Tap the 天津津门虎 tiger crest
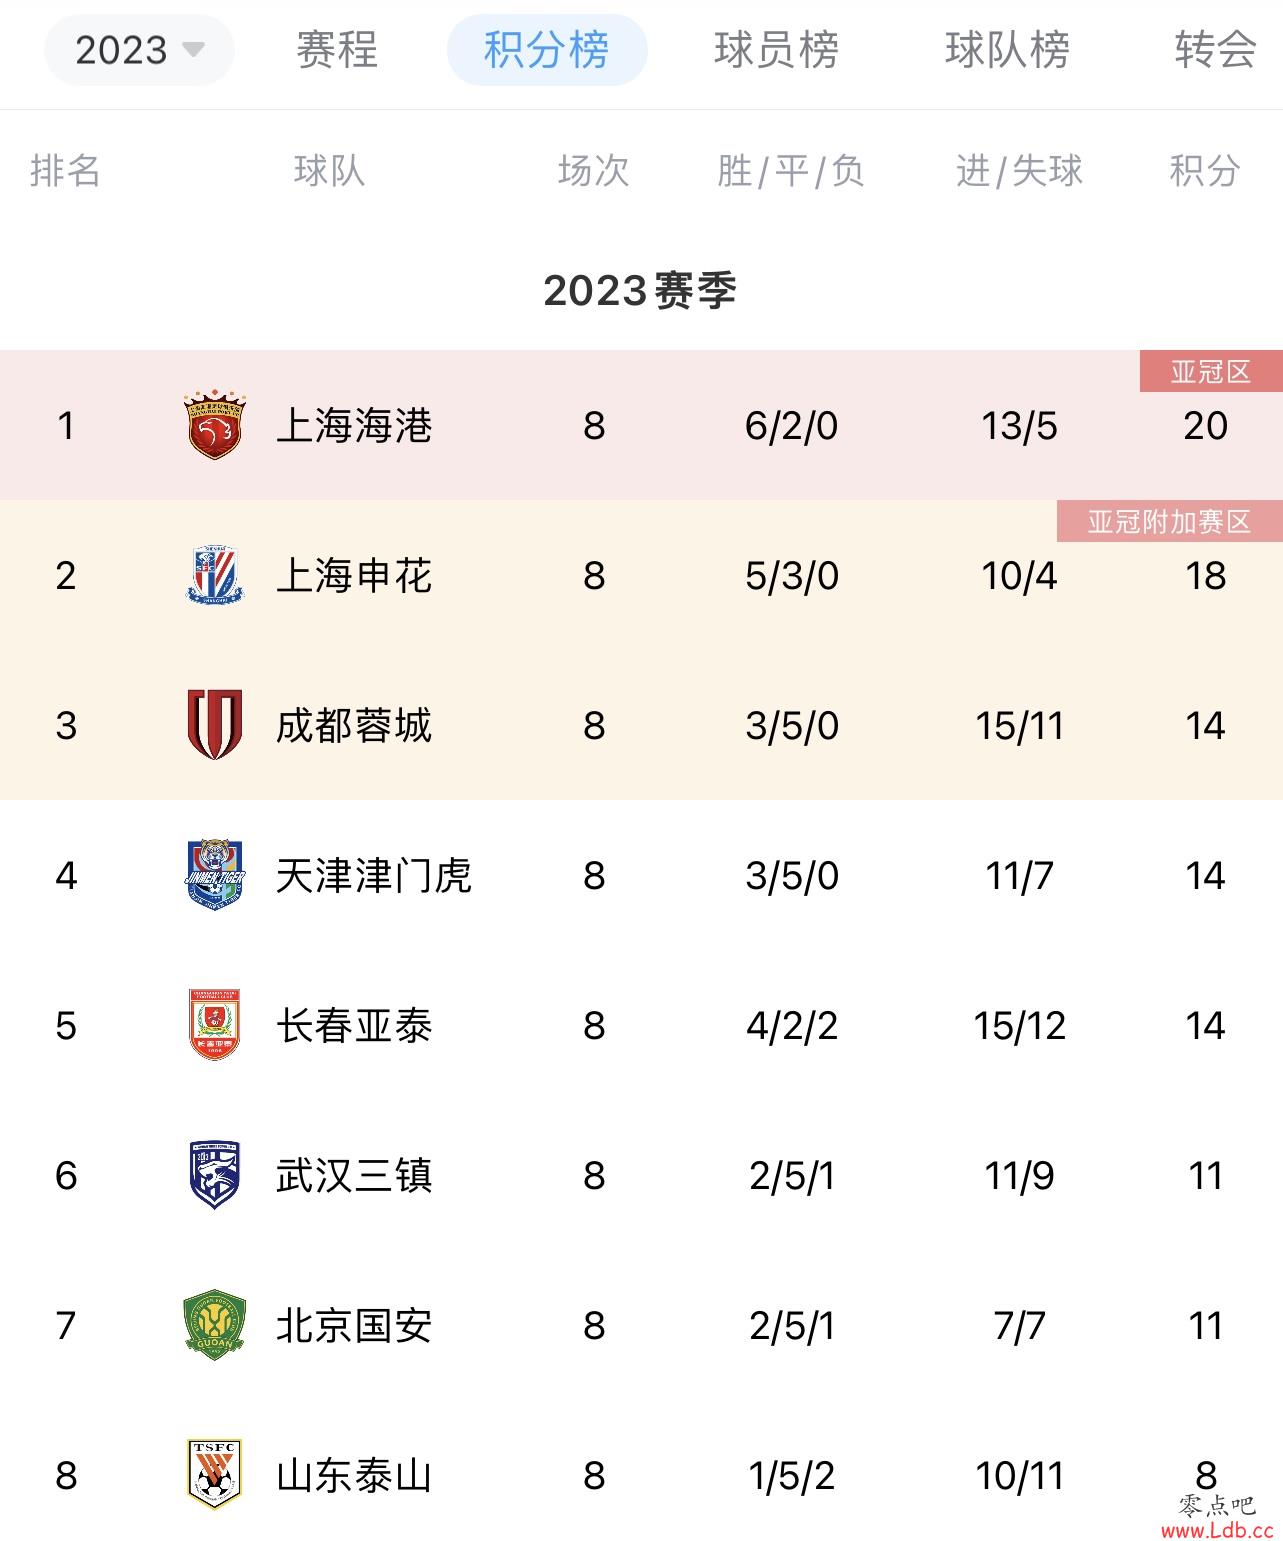 tap(215, 875)
